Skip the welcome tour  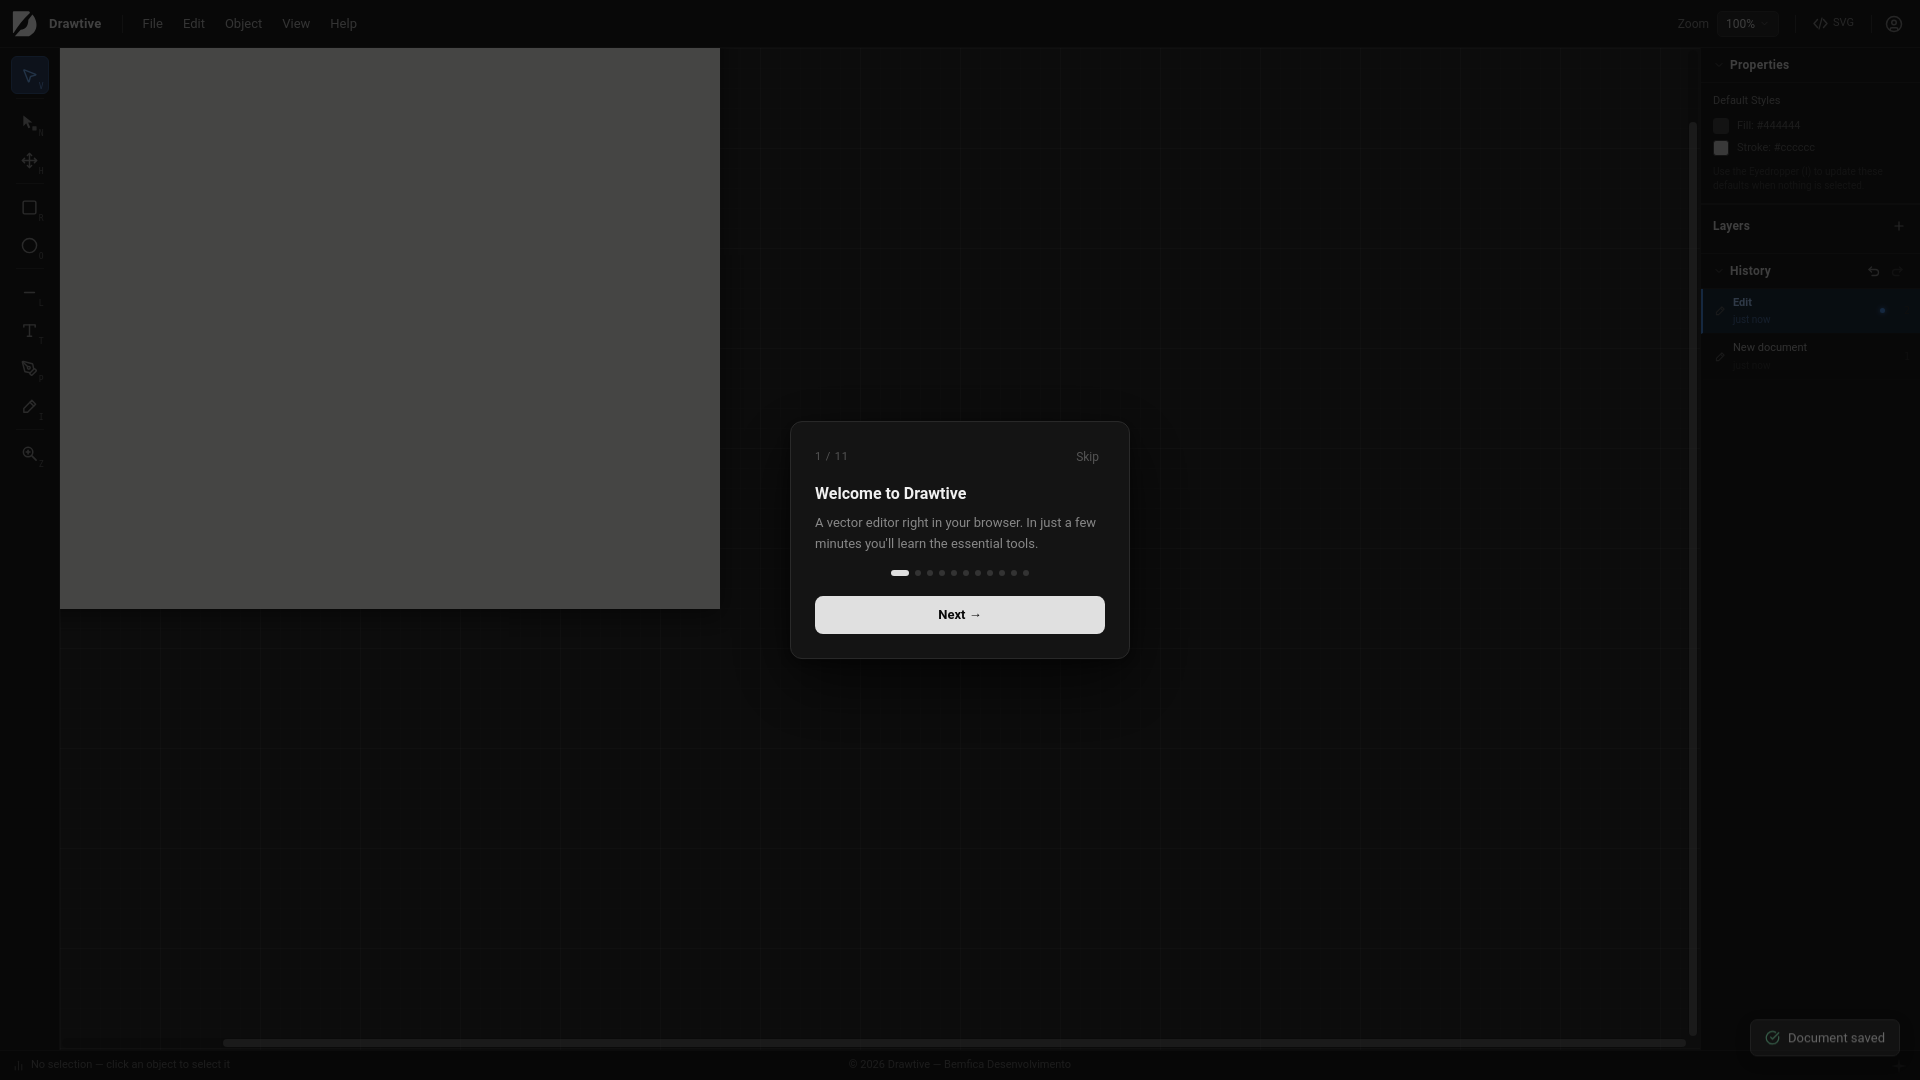point(1087,457)
